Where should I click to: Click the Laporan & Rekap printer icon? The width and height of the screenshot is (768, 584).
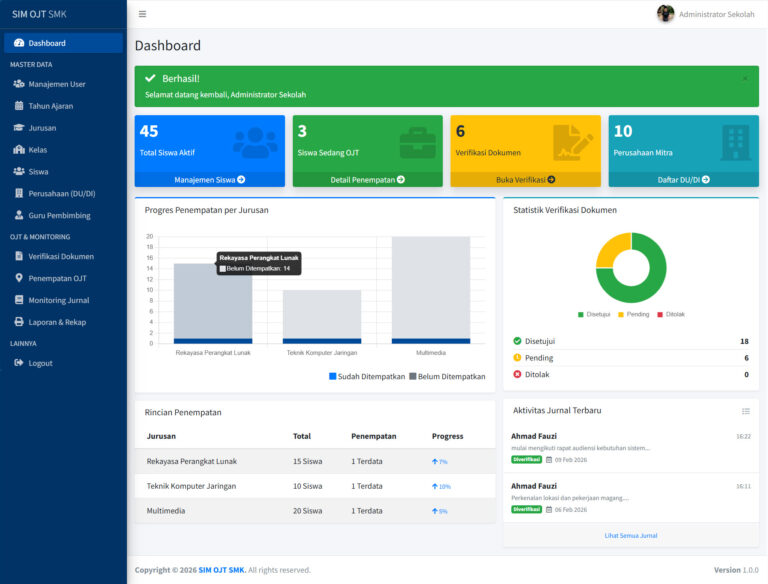click(19, 322)
